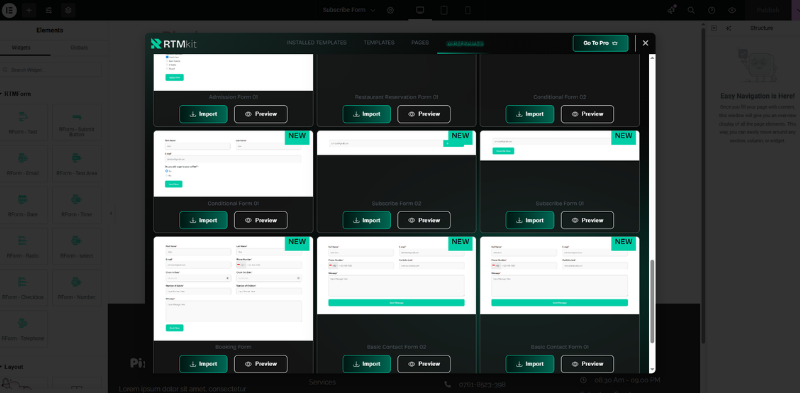Click the Conditional Form 01 thumbnail image

point(233,164)
